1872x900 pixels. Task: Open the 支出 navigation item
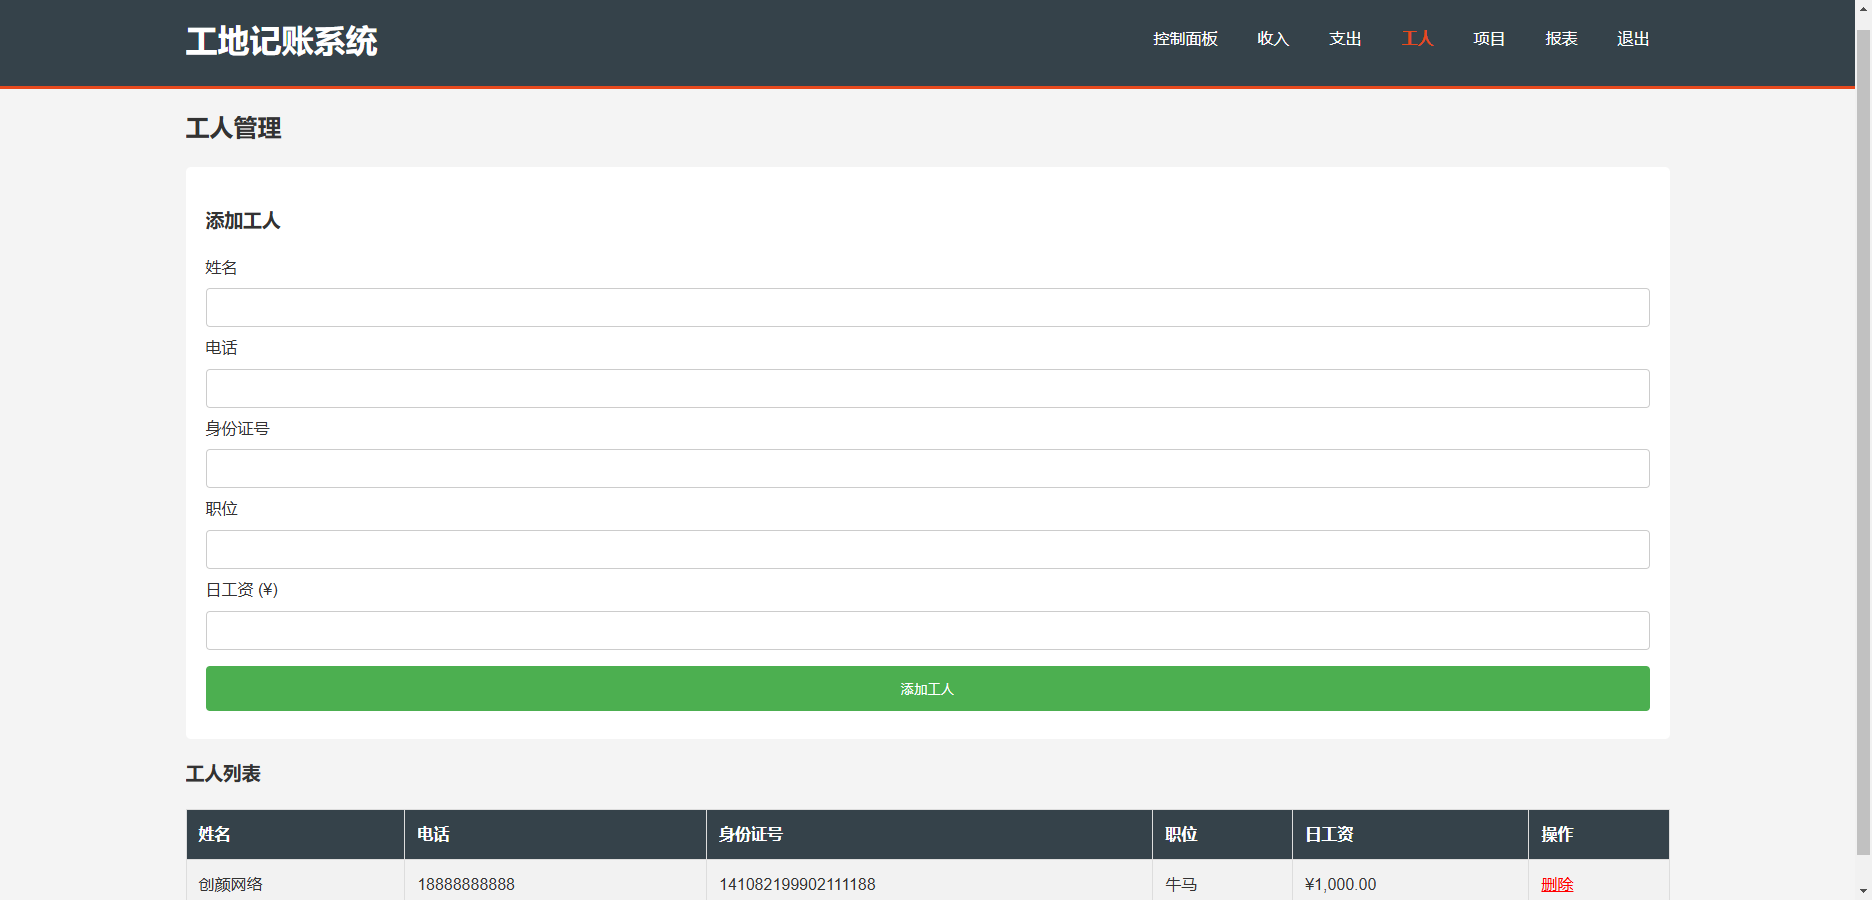[x=1345, y=39]
